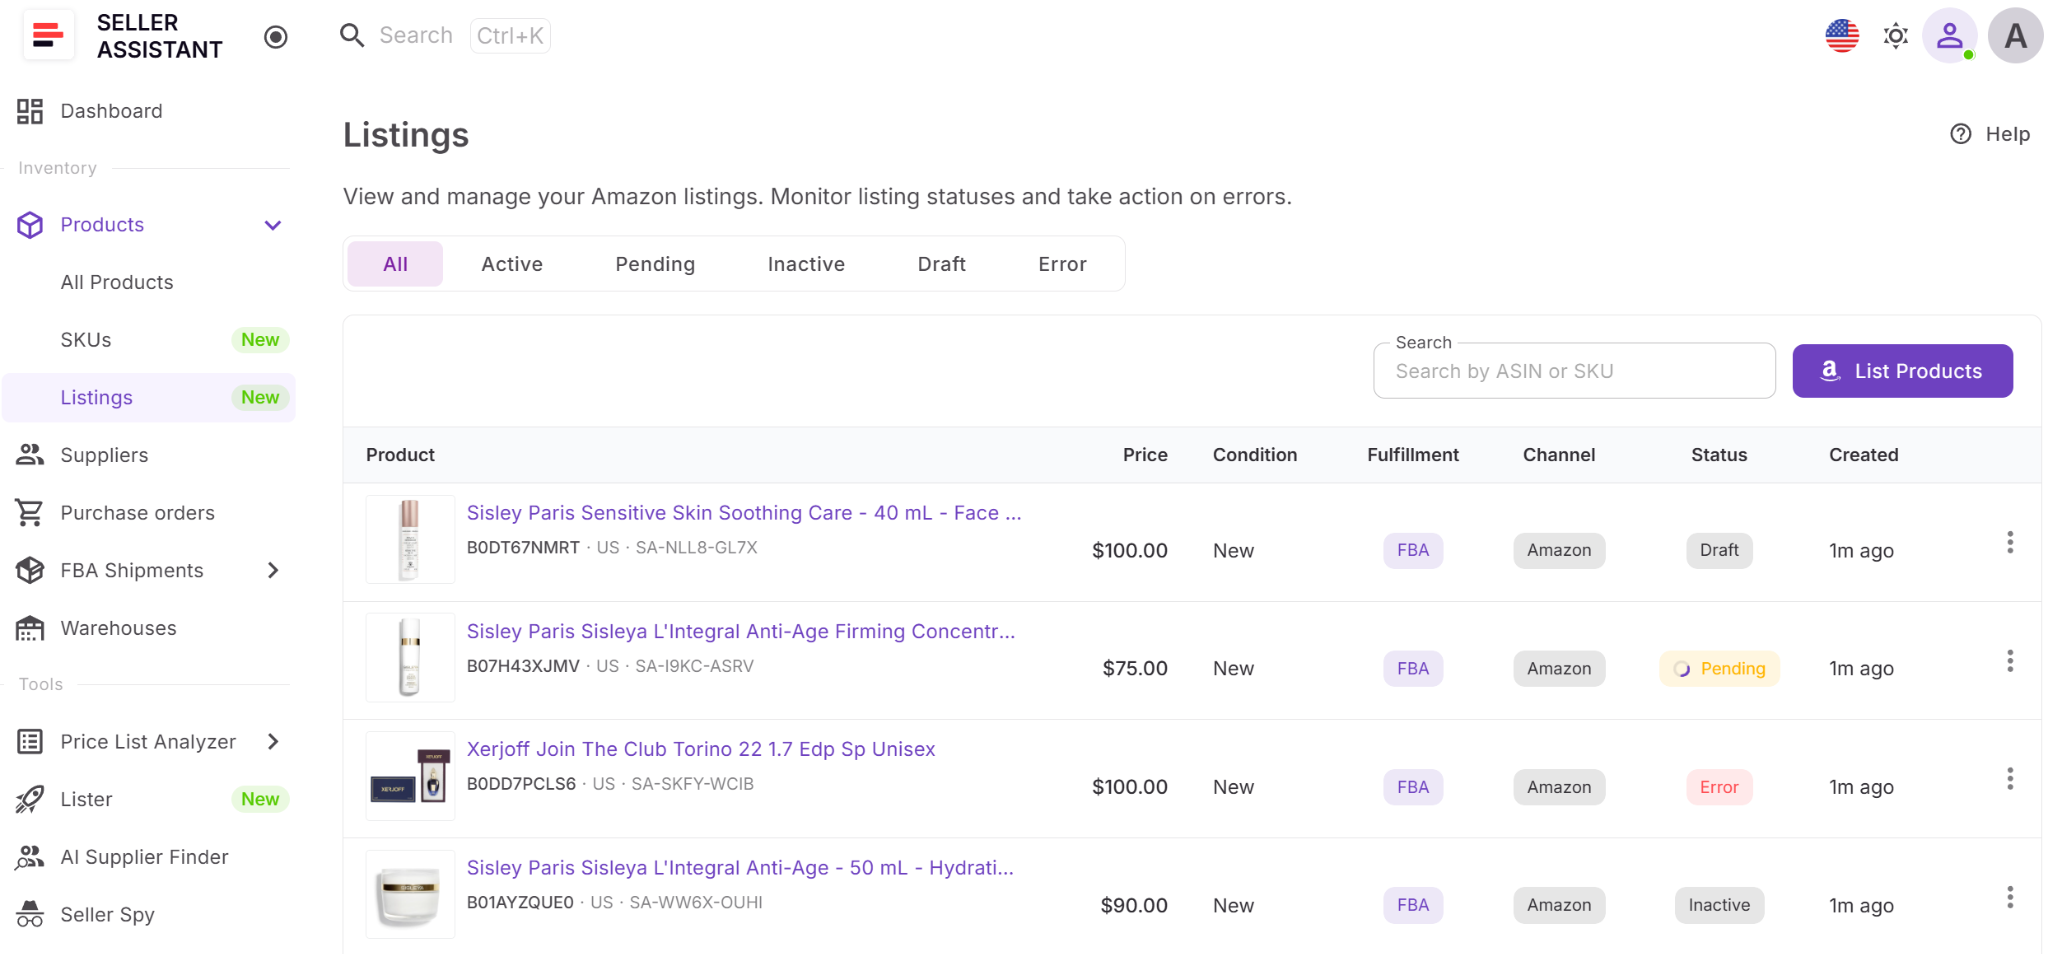
Task: Switch to the Error tab
Action: coord(1062,263)
